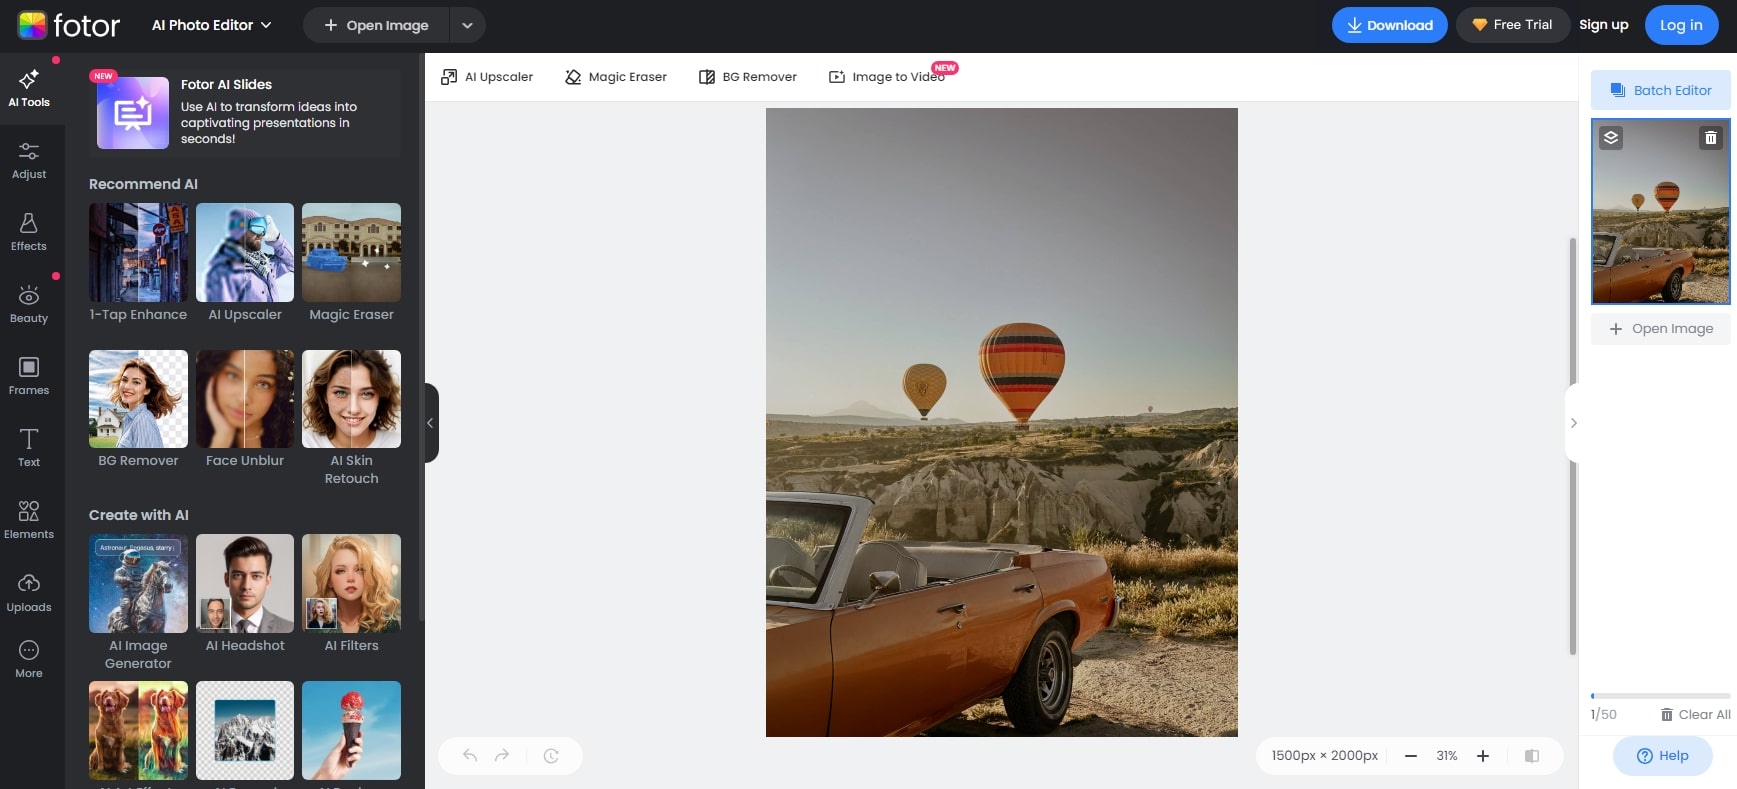Open the AI Tools sidebar panel
The image size is (1737, 789).
[29, 88]
